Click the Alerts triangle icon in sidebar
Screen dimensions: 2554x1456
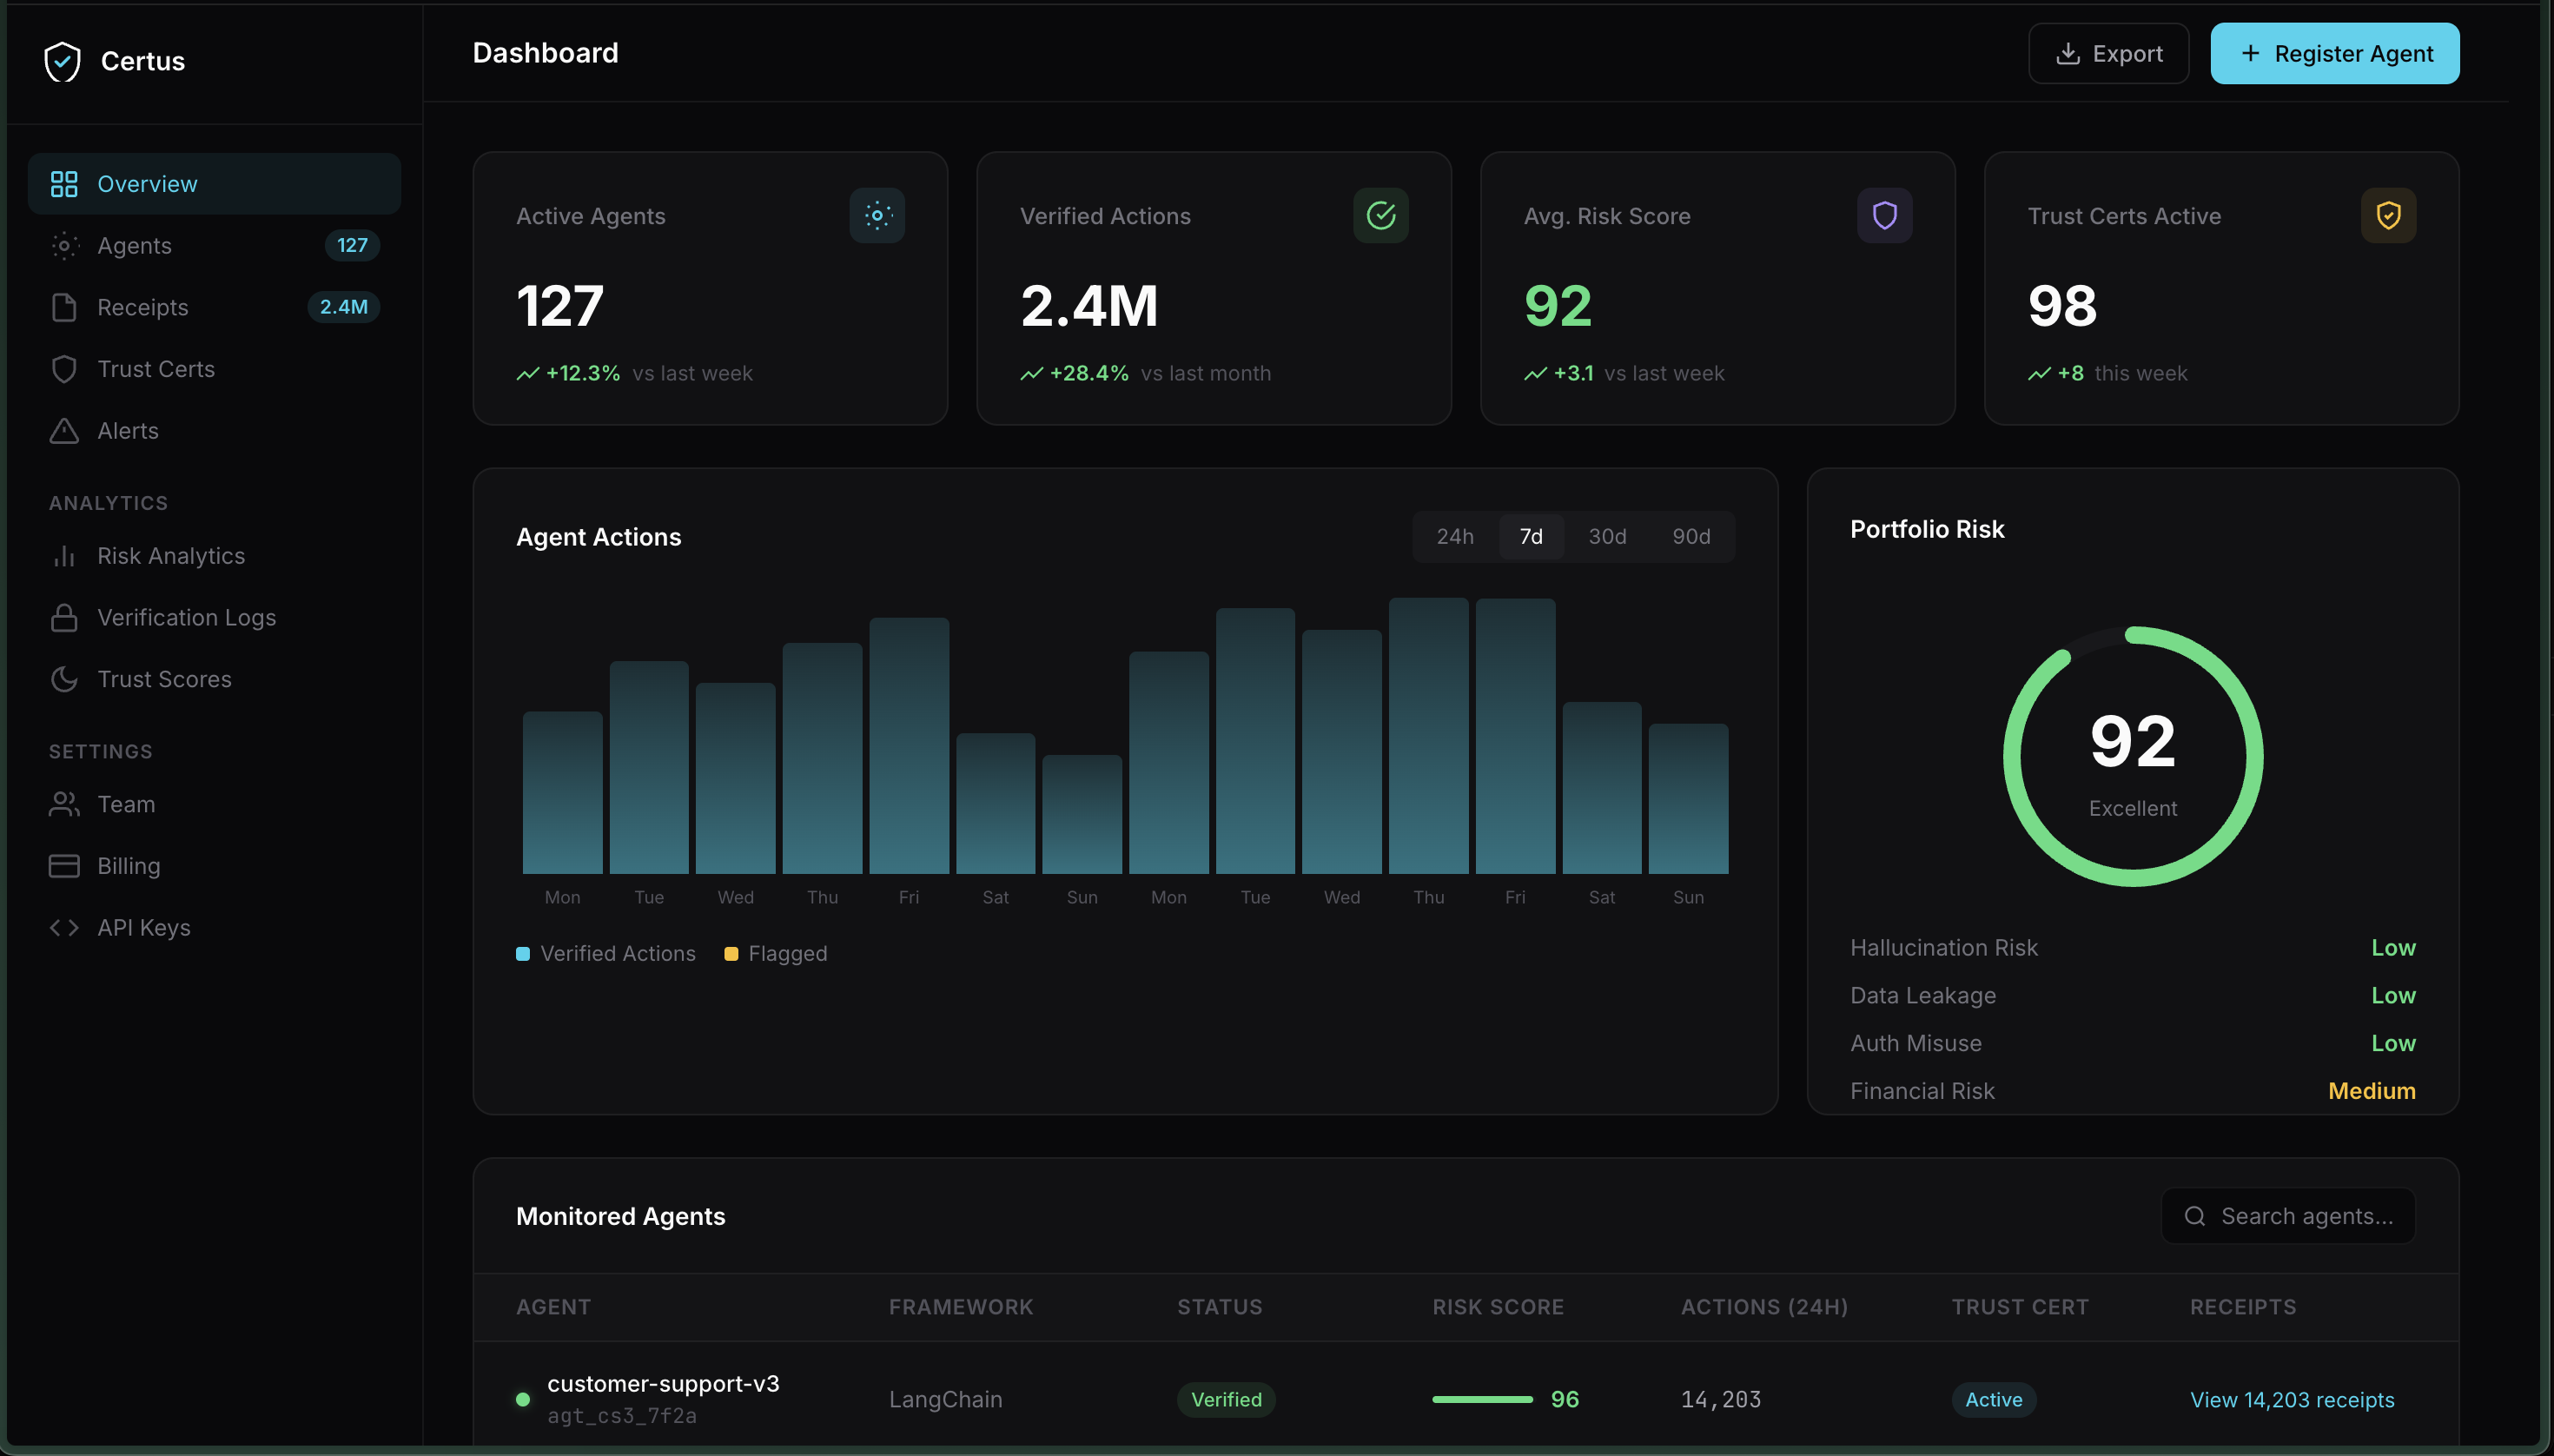pyautogui.click(x=64, y=431)
